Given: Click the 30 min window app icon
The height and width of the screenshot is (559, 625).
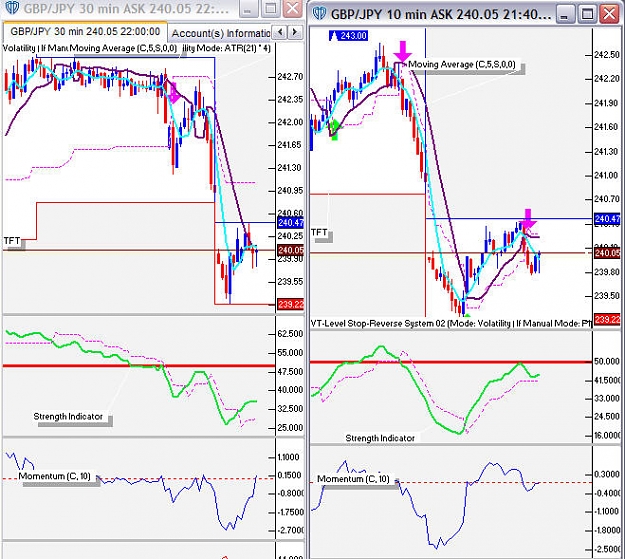Looking at the screenshot, I should point(12,8).
